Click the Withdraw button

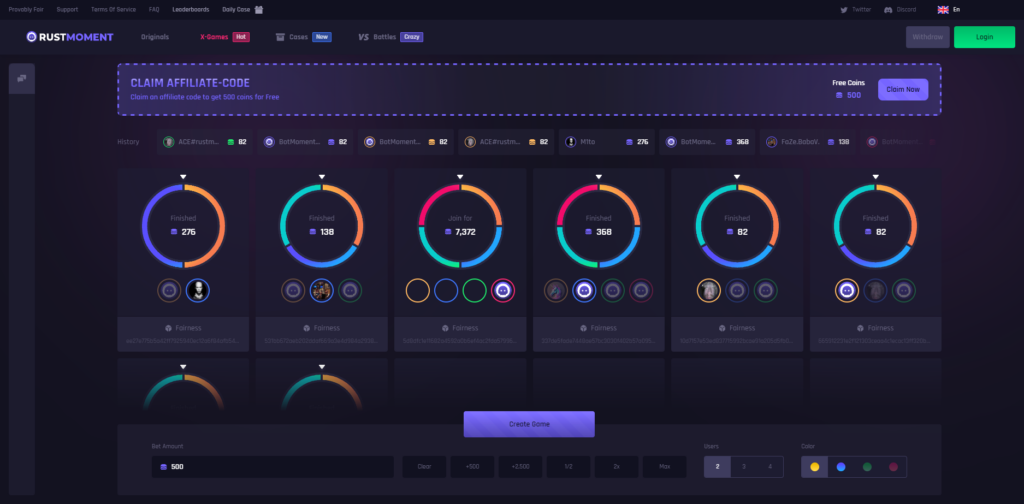point(927,37)
